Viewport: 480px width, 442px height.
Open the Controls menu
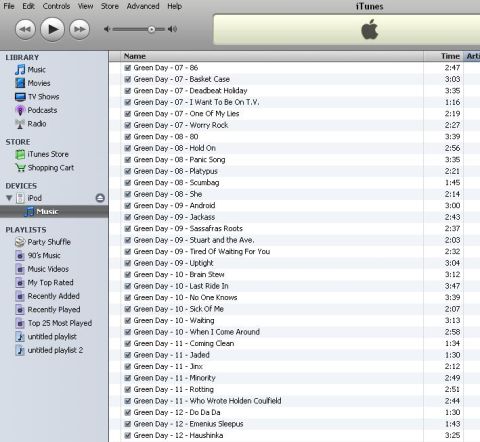(x=56, y=6)
